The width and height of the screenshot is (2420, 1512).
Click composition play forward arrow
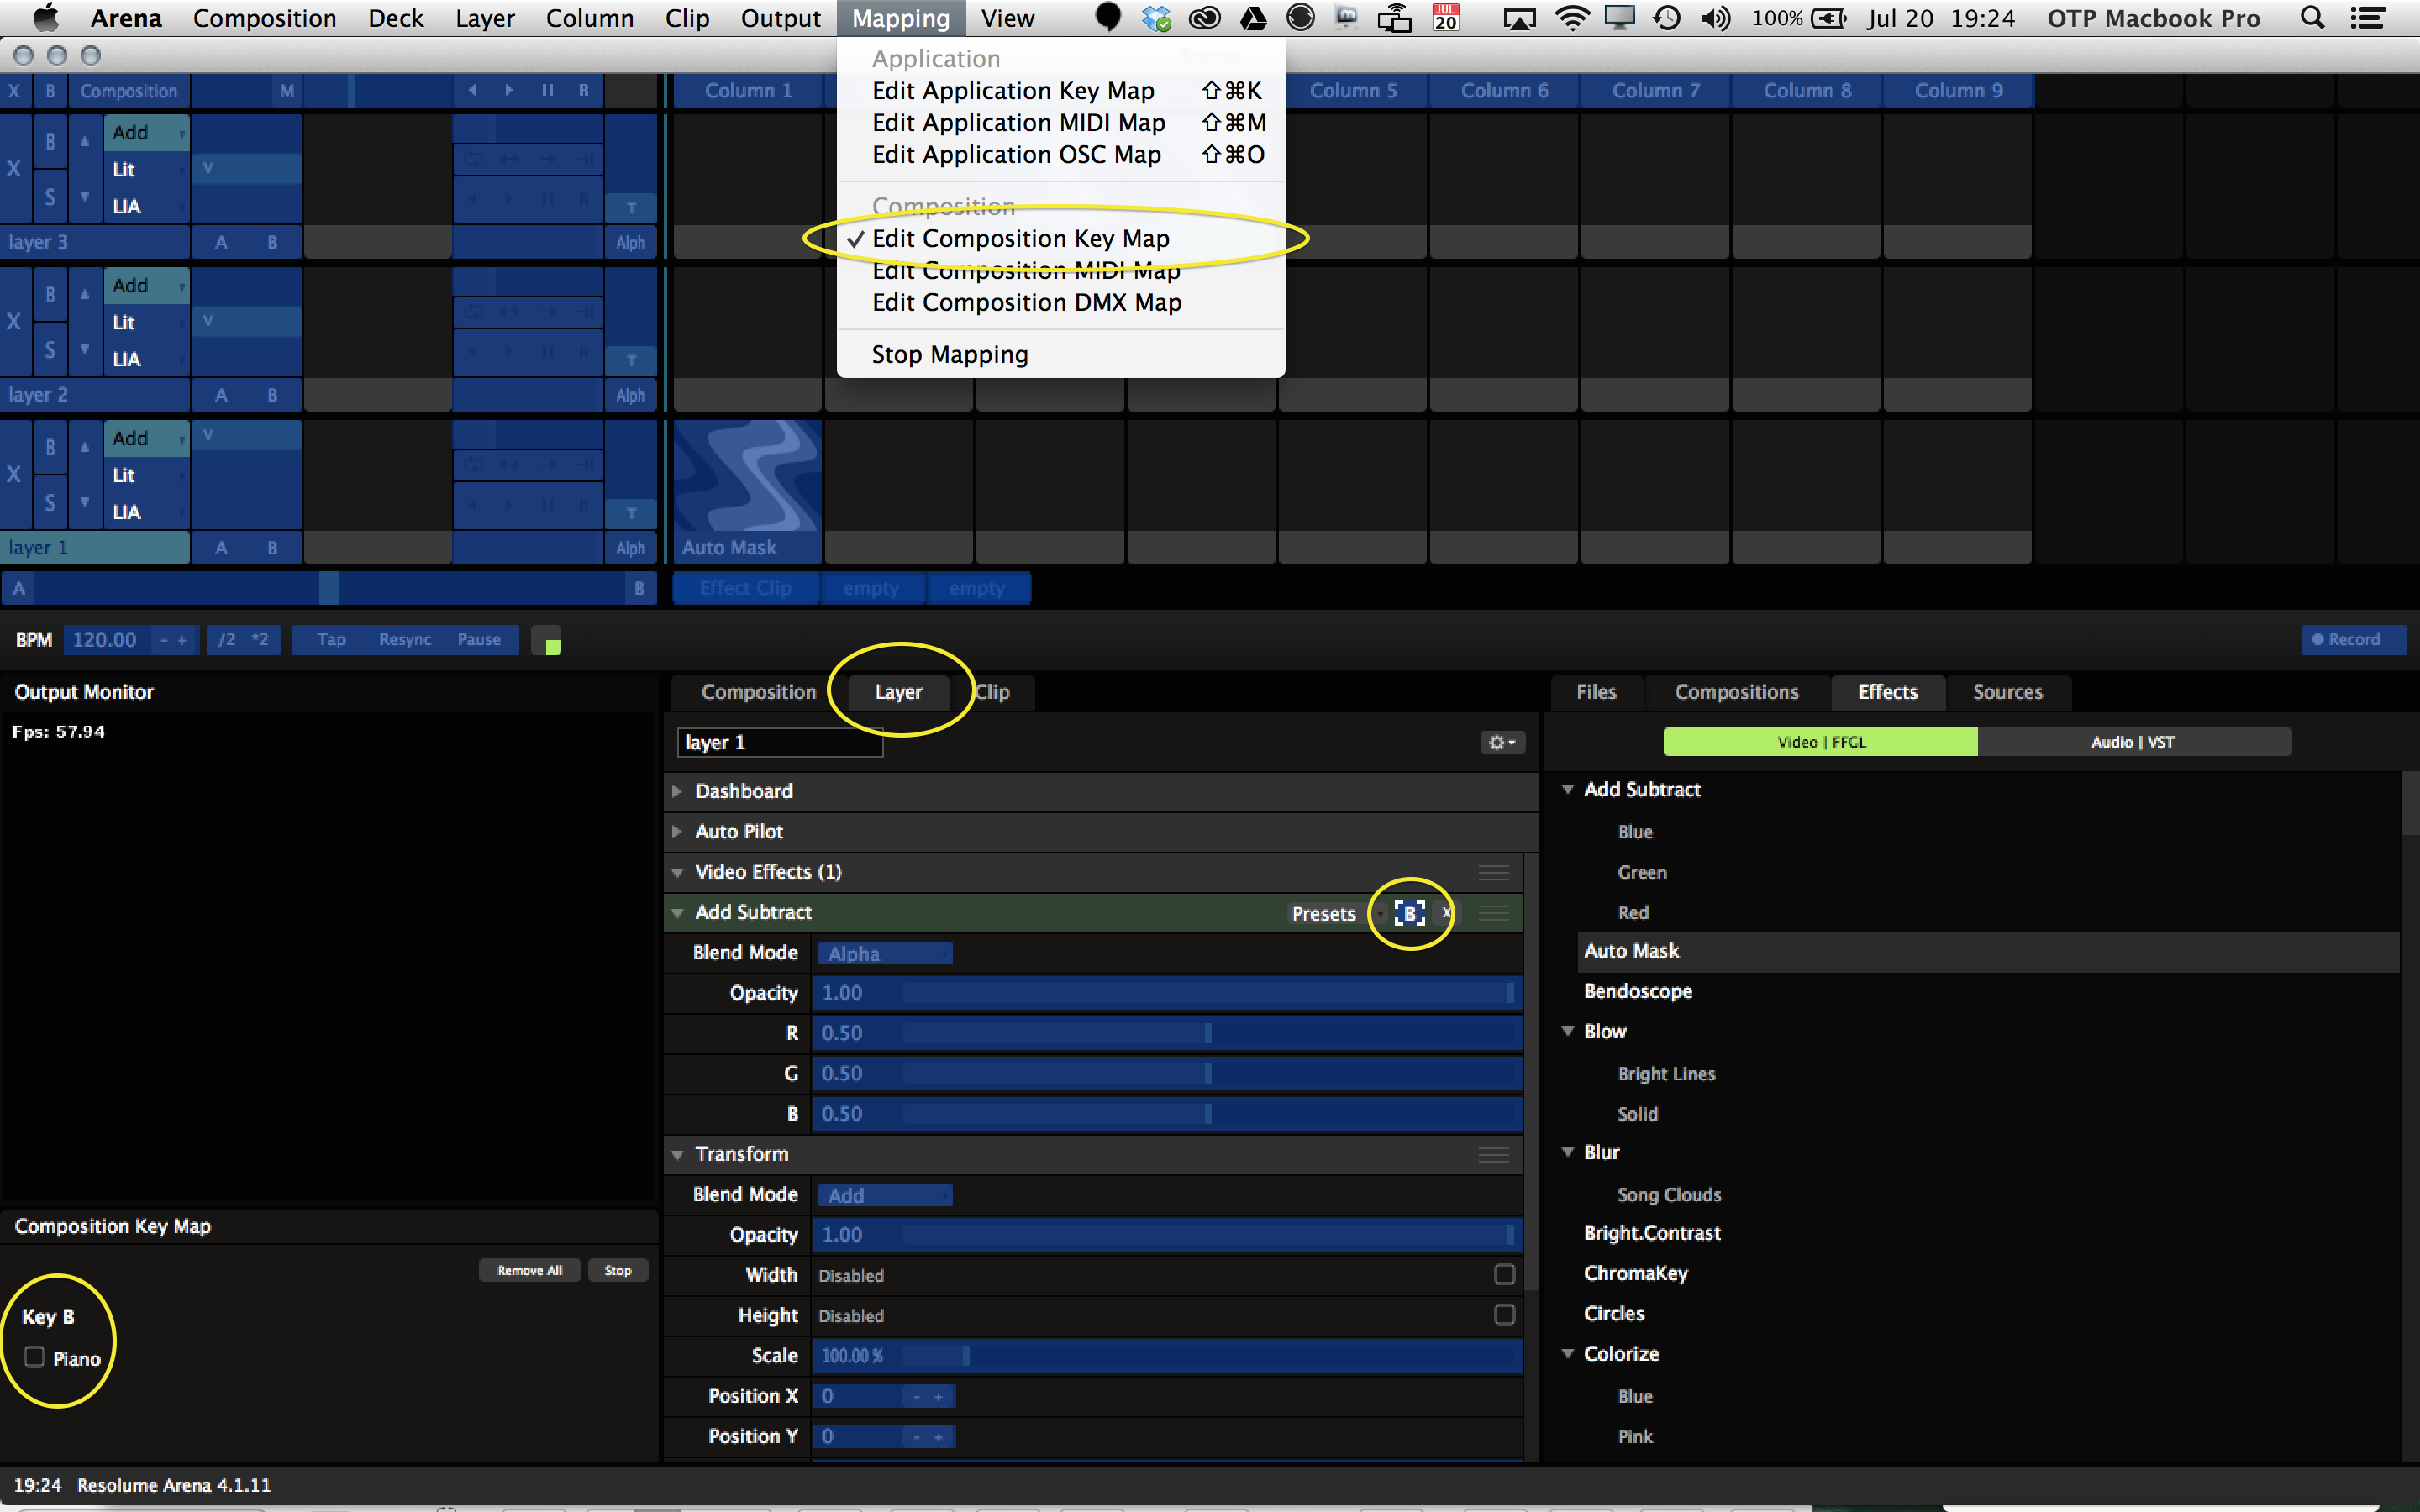tap(509, 91)
